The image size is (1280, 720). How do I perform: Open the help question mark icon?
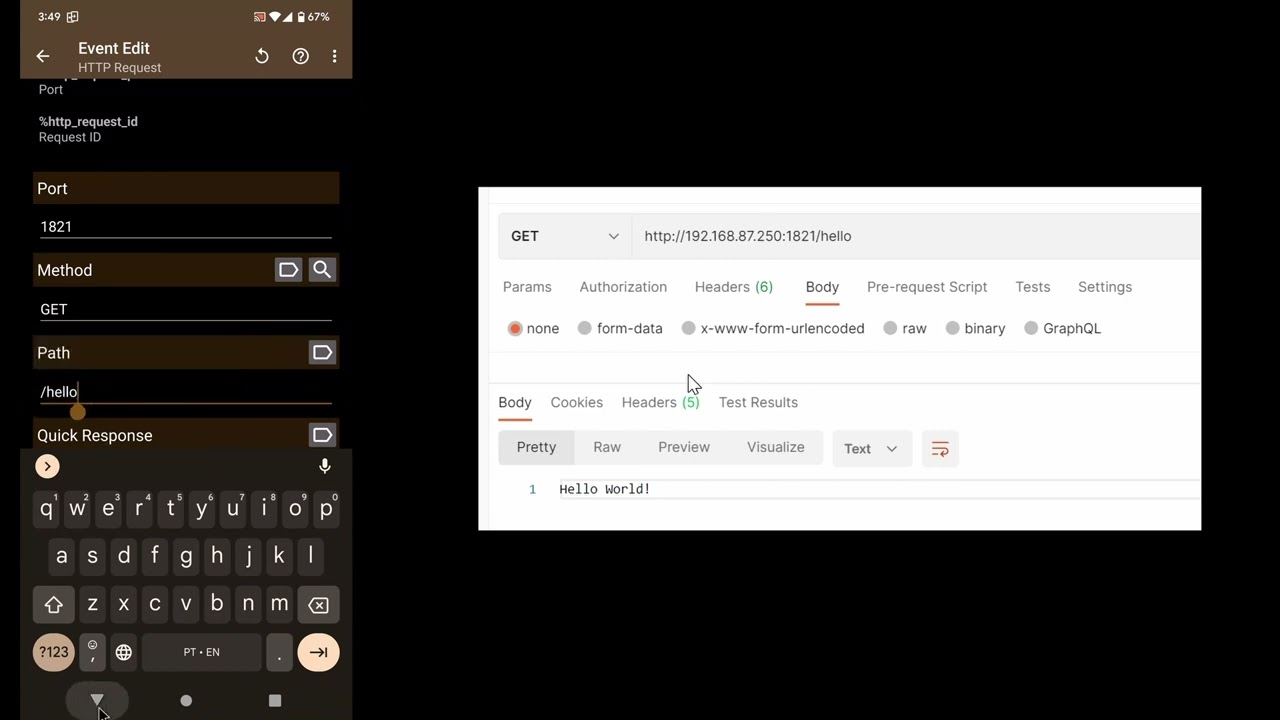300,57
